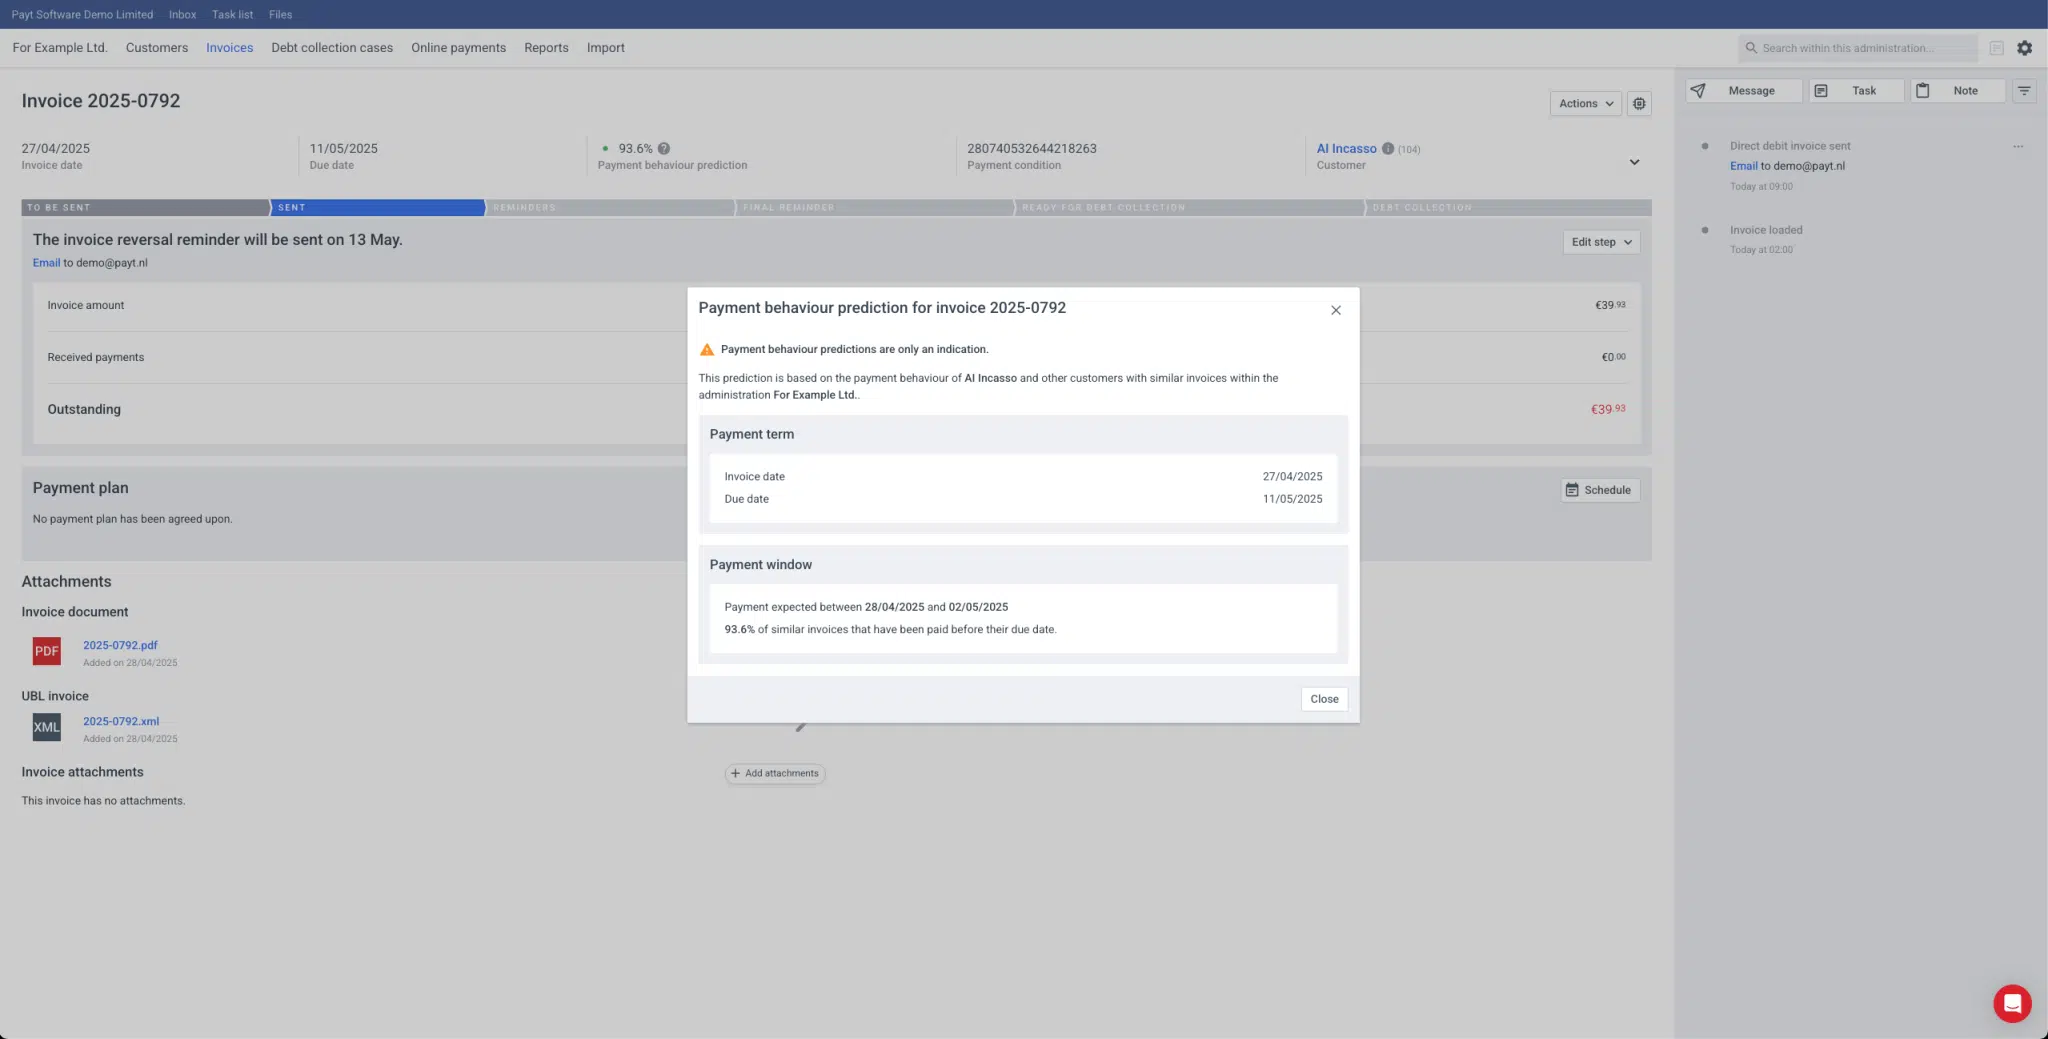Image resolution: width=2048 pixels, height=1039 pixels.
Task: Click the AI Incasso customer info icon
Action: (1387, 148)
